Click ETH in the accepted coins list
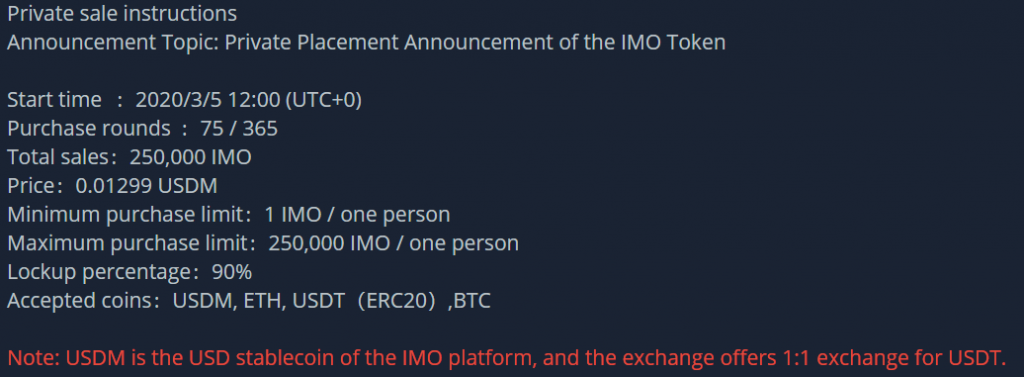The image size is (1024, 377). pyautogui.click(x=264, y=301)
